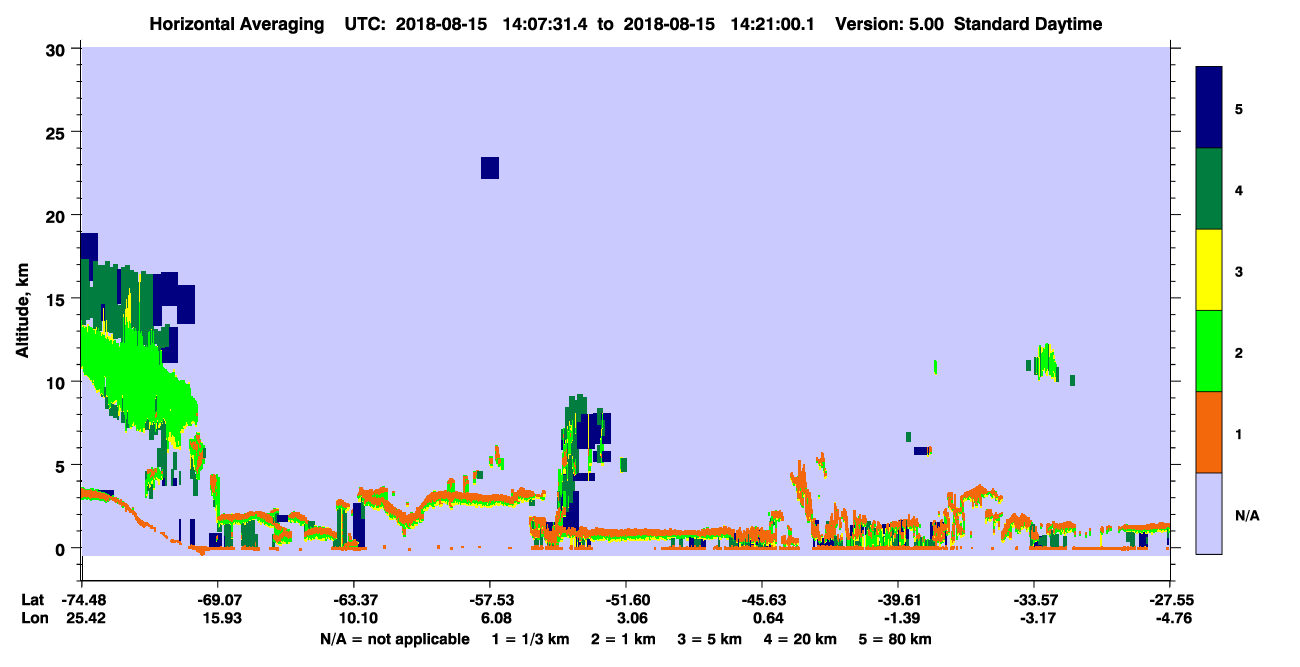Click the 'Lat' row label
1300x667 pixels.
33,601
